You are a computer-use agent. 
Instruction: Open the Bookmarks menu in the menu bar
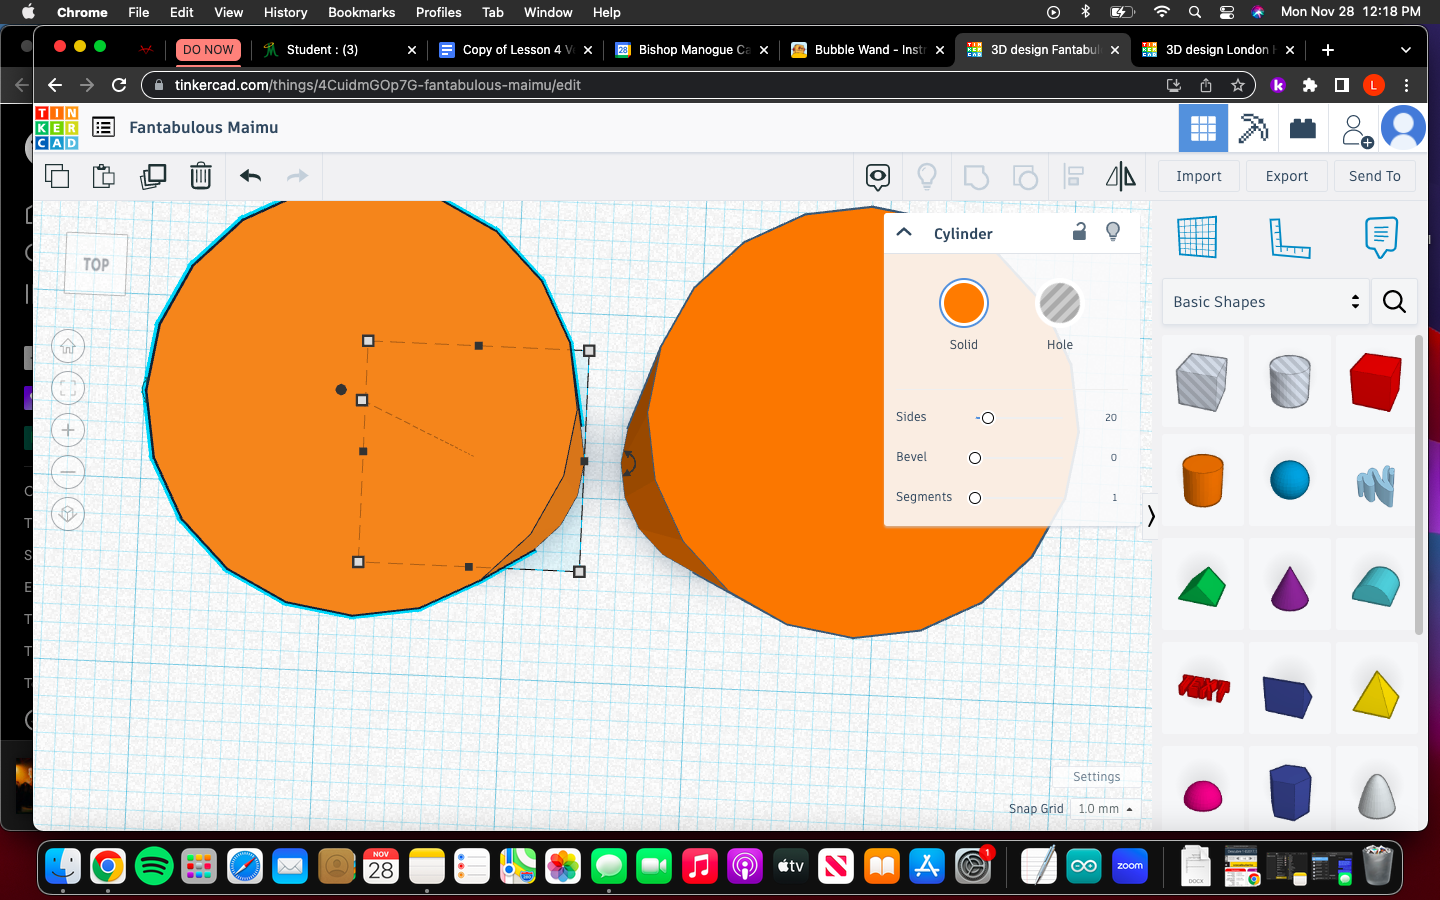361,12
